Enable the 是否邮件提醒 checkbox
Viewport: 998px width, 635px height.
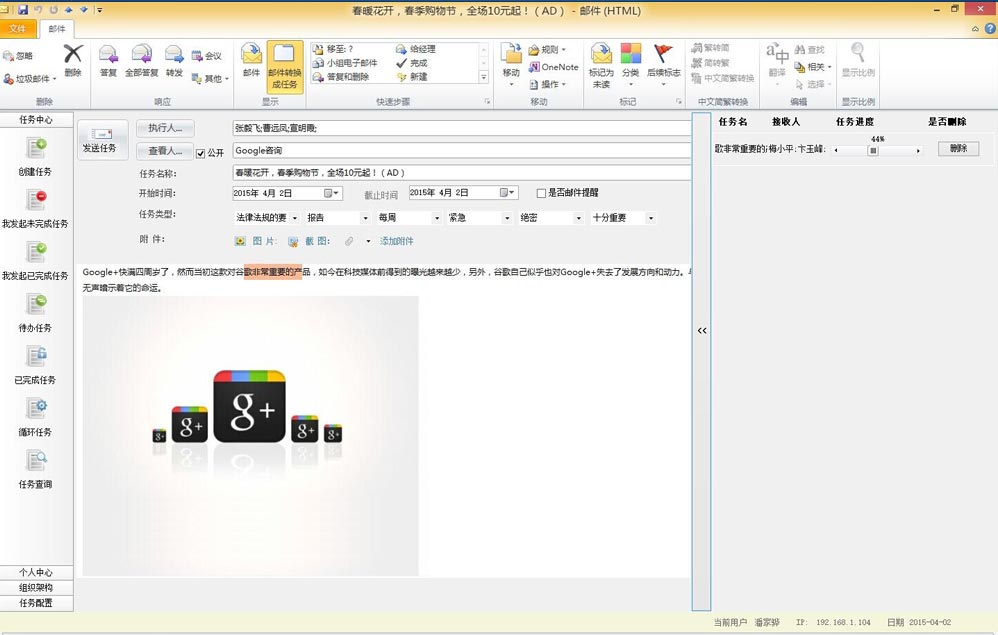(541, 193)
